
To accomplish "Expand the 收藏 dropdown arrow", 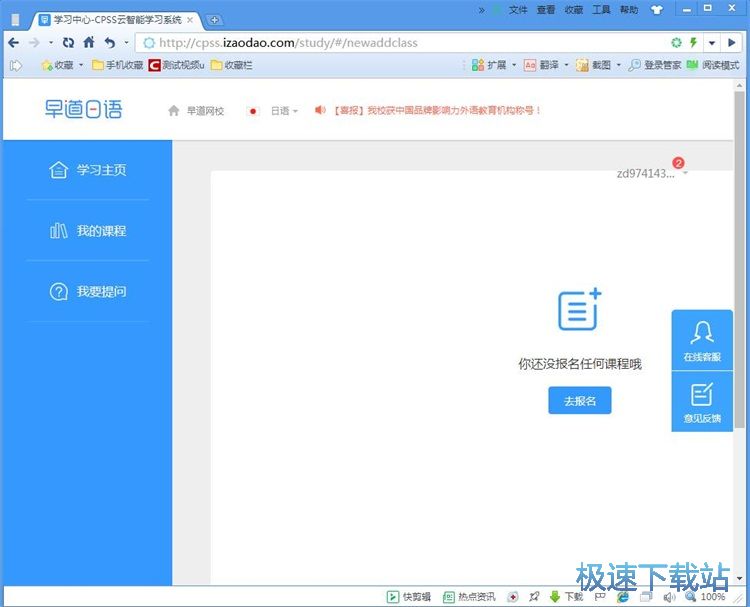I will tap(81, 65).
